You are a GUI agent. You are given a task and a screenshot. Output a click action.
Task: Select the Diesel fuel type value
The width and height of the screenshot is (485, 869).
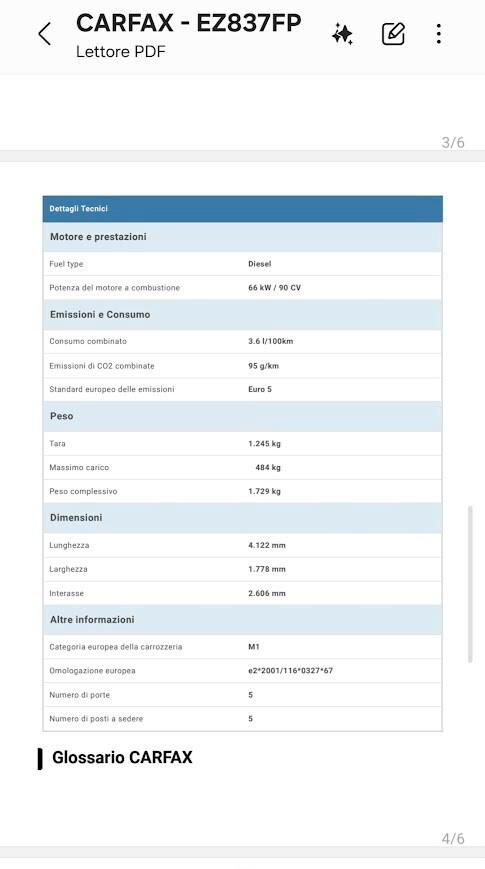coord(259,264)
